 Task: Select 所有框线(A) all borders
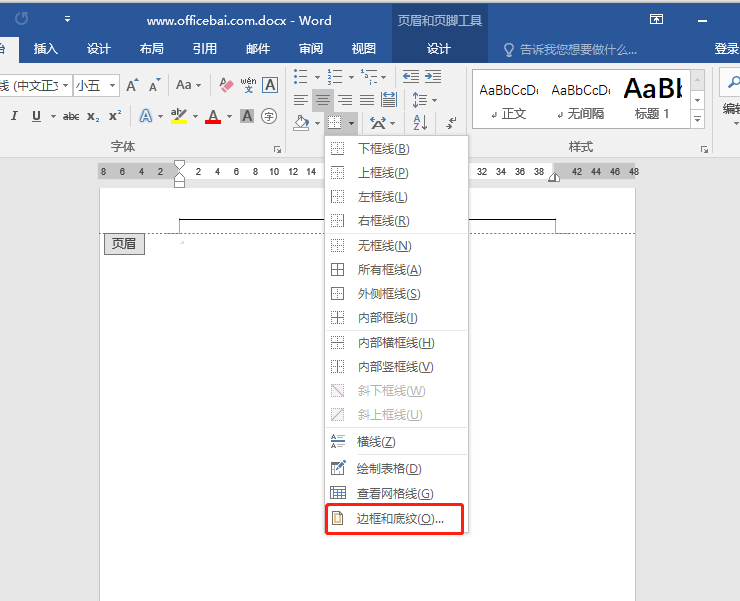pos(396,270)
